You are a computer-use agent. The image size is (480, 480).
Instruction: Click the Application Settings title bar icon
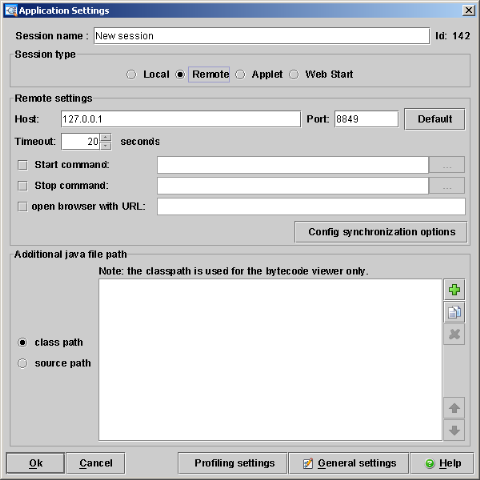[x=11, y=10]
